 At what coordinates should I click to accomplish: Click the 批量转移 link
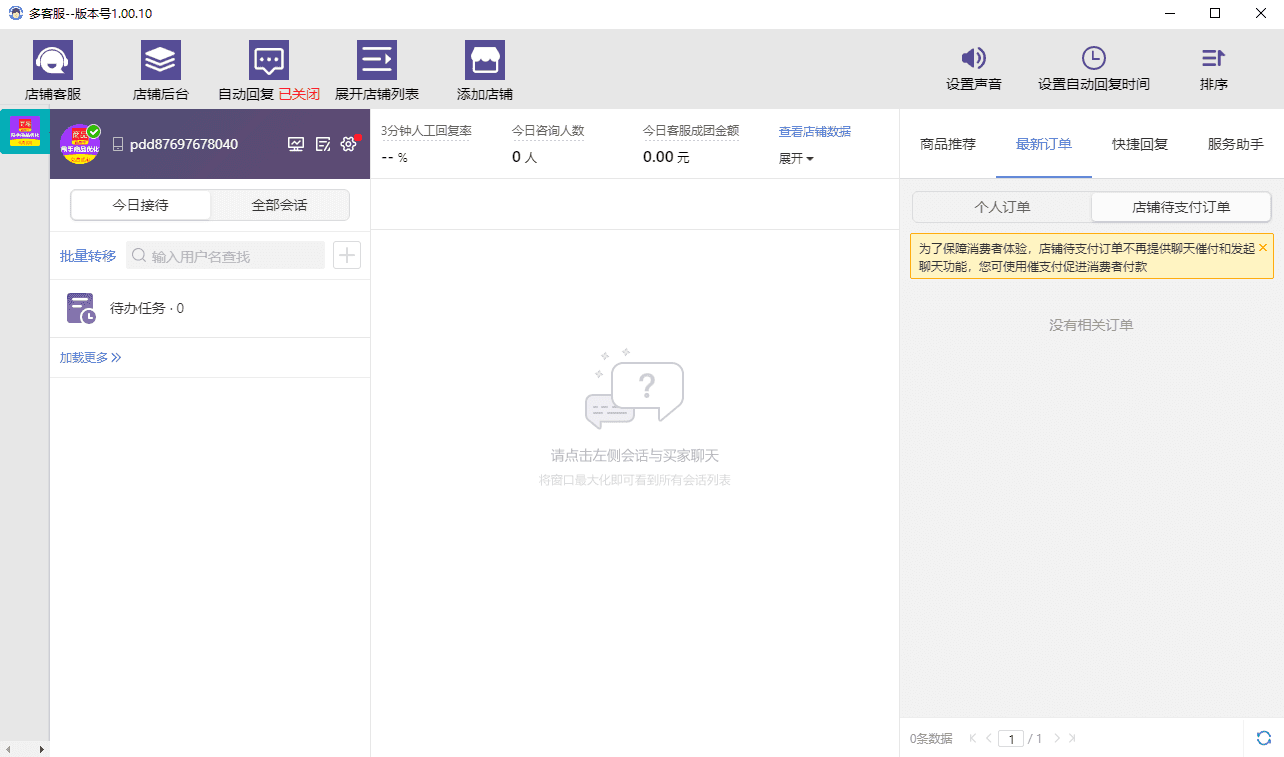[88, 256]
